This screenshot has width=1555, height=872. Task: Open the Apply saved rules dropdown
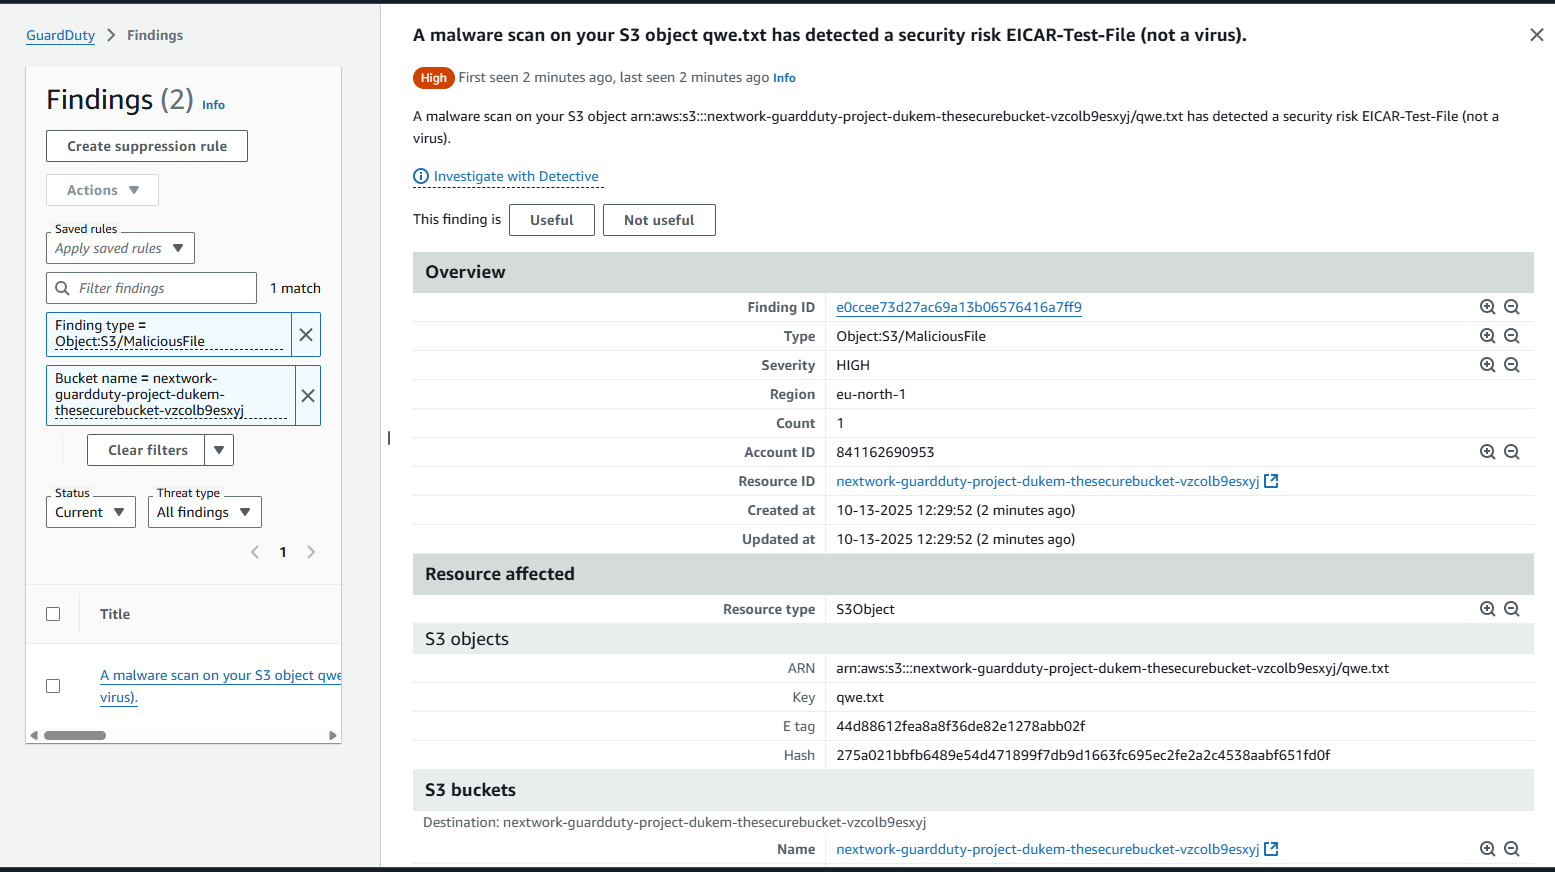tap(120, 247)
